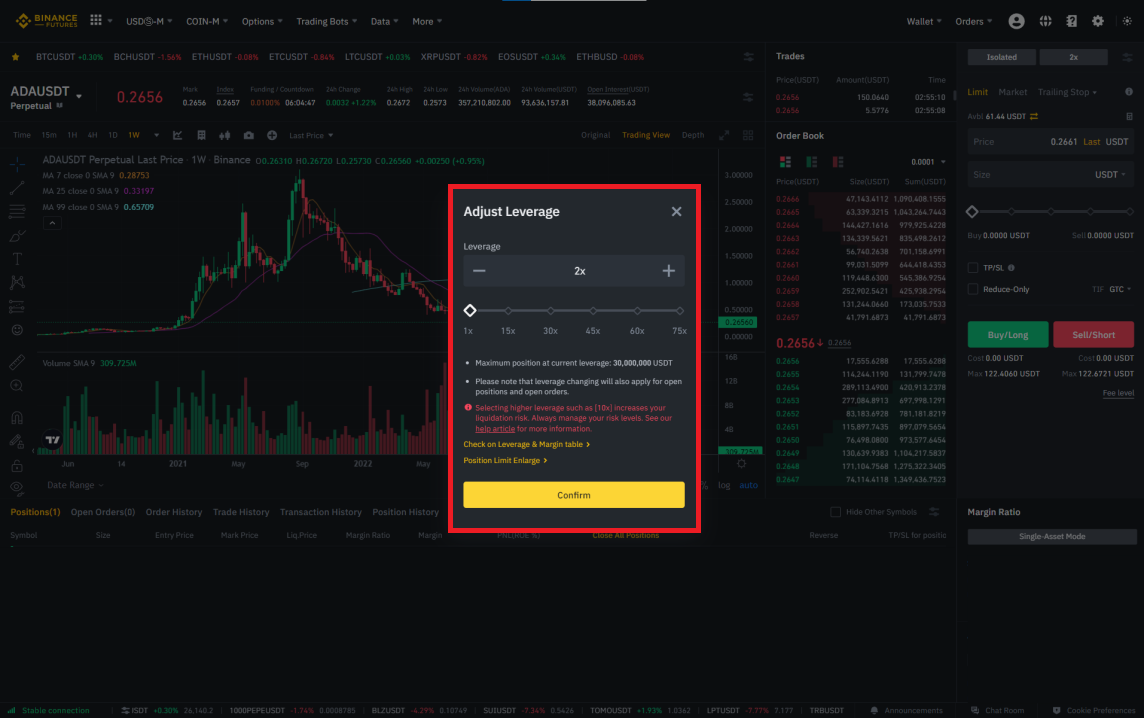Select the ruler measure tool
1144x720 pixels.
click(x=17, y=362)
